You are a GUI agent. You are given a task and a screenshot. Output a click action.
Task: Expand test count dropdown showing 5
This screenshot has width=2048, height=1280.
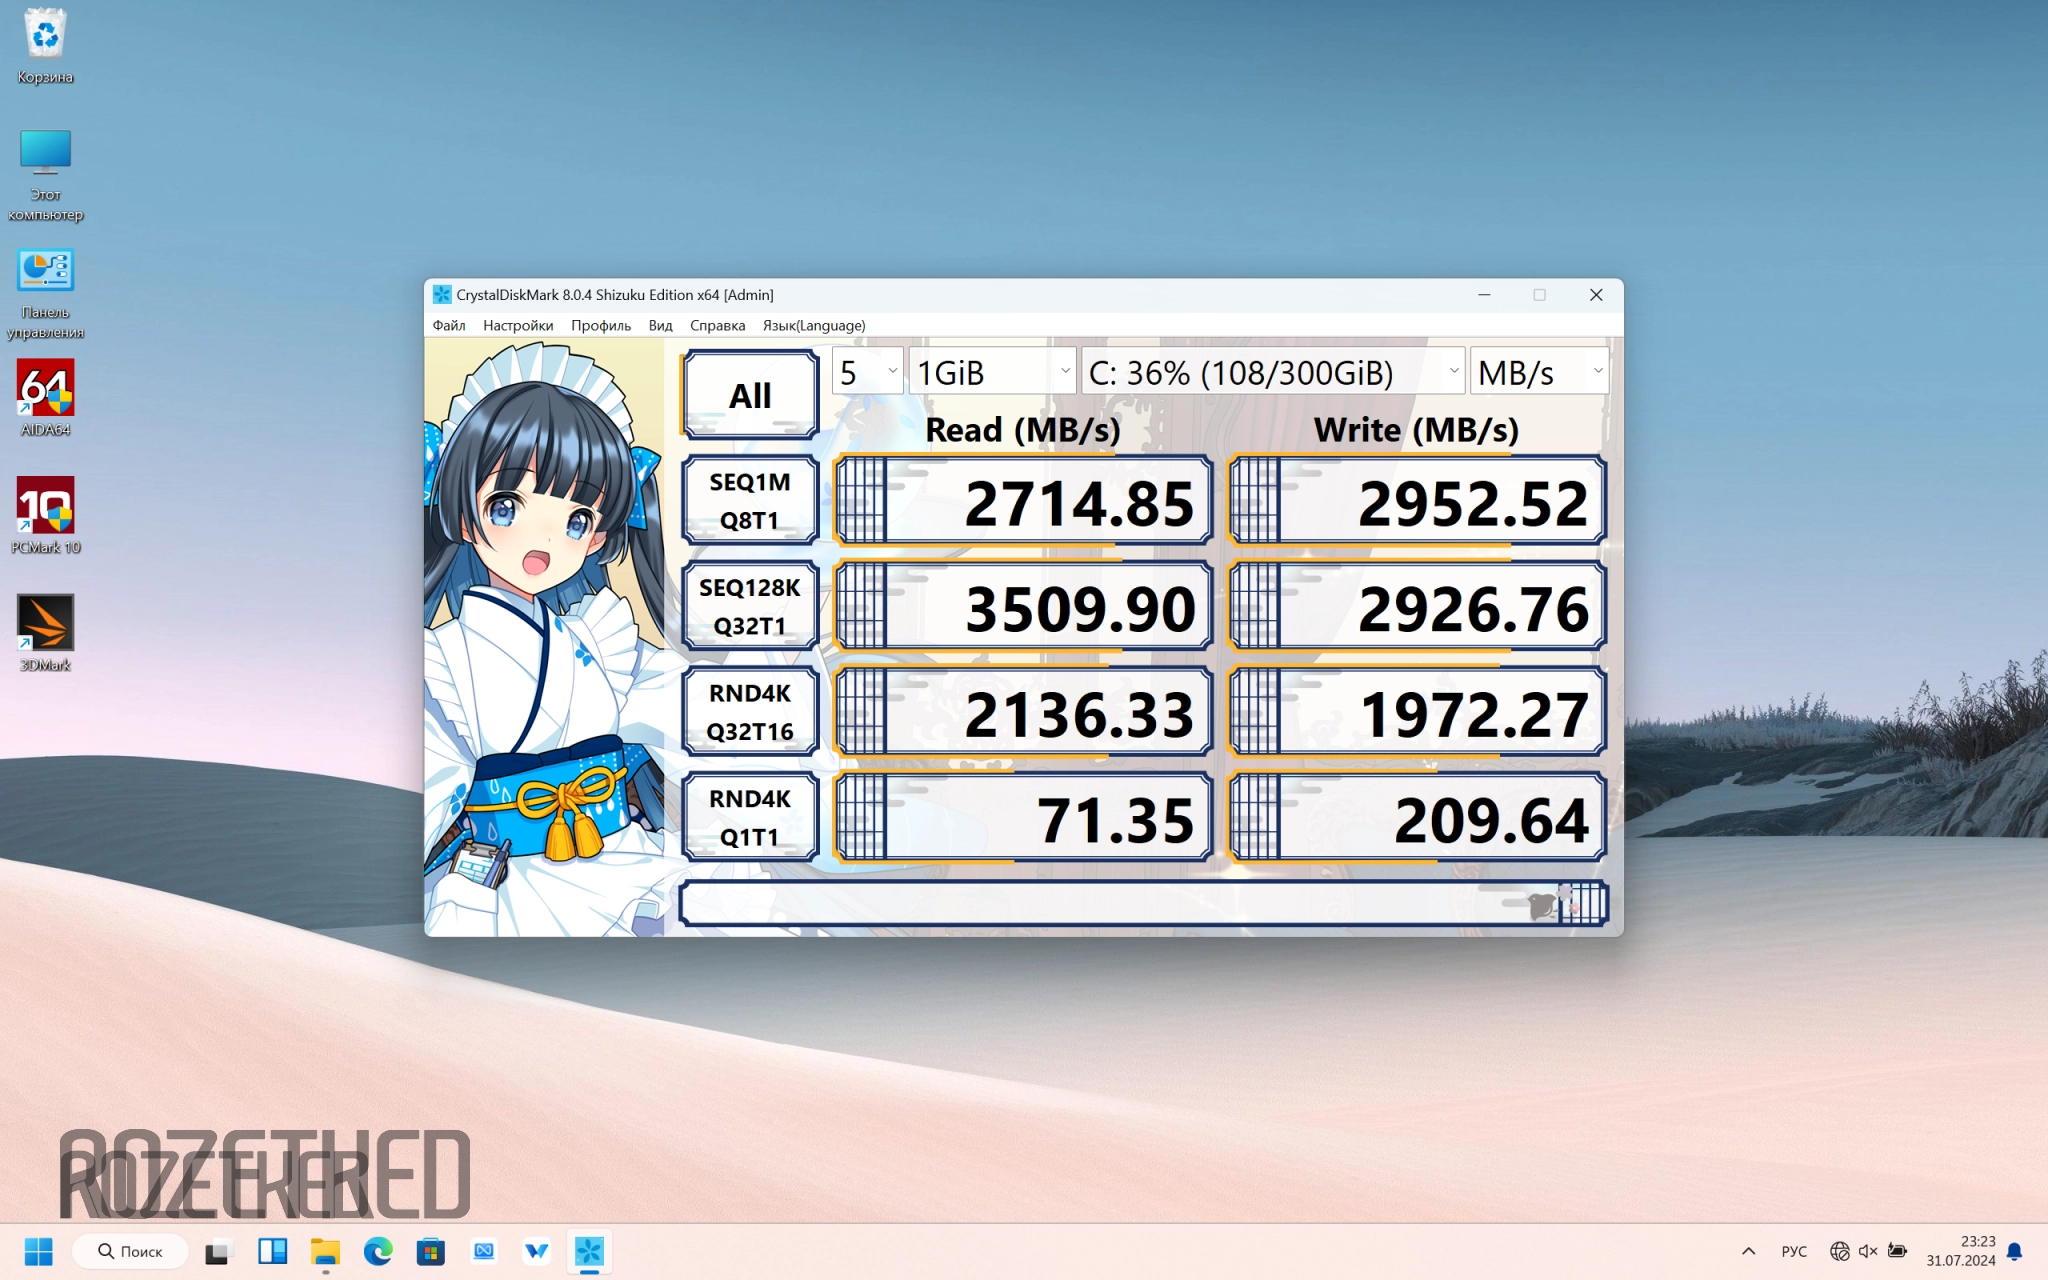(x=868, y=372)
